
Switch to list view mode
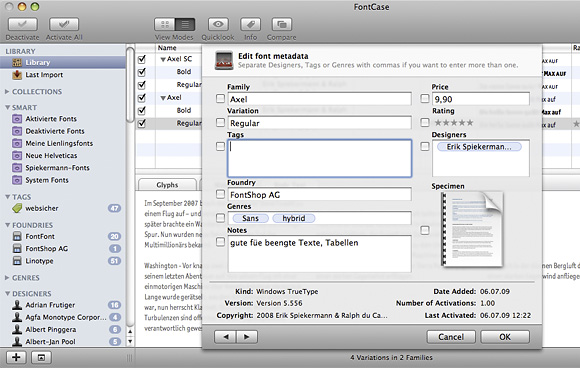[x=185, y=24]
